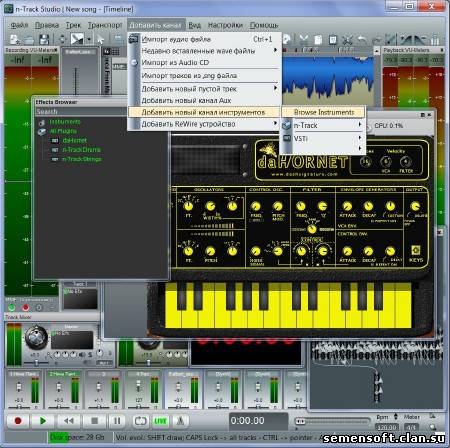Click the 4/4 Meter value
This screenshot has width=450, height=448.
click(x=411, y=427)
